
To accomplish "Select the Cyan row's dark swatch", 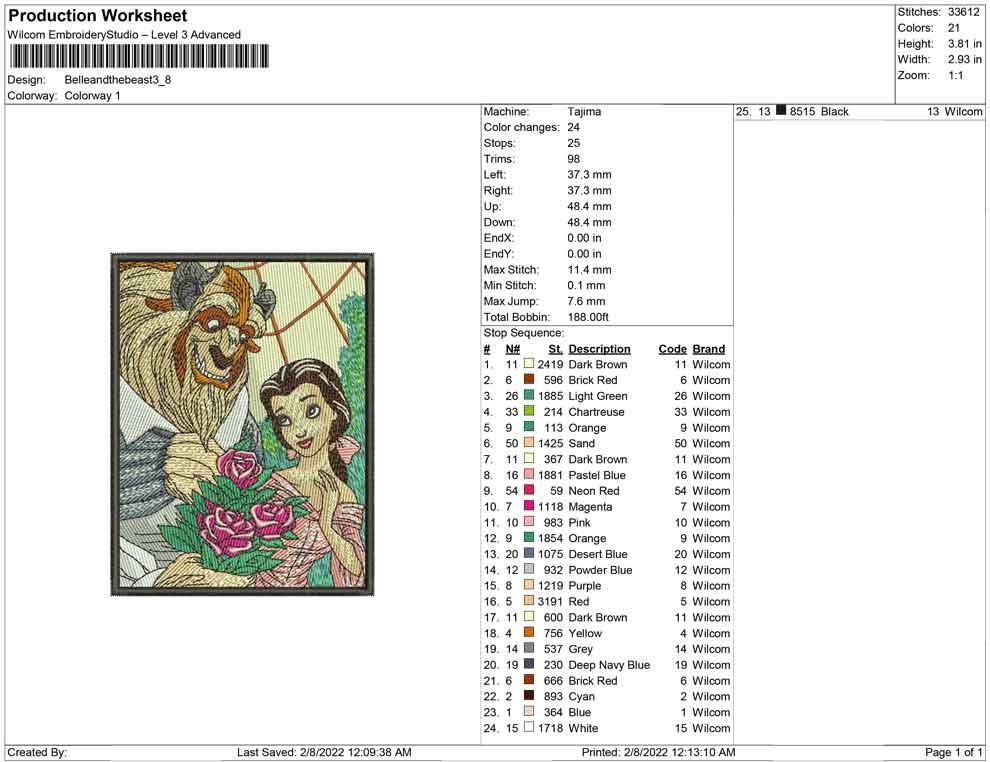I will 529,695.
